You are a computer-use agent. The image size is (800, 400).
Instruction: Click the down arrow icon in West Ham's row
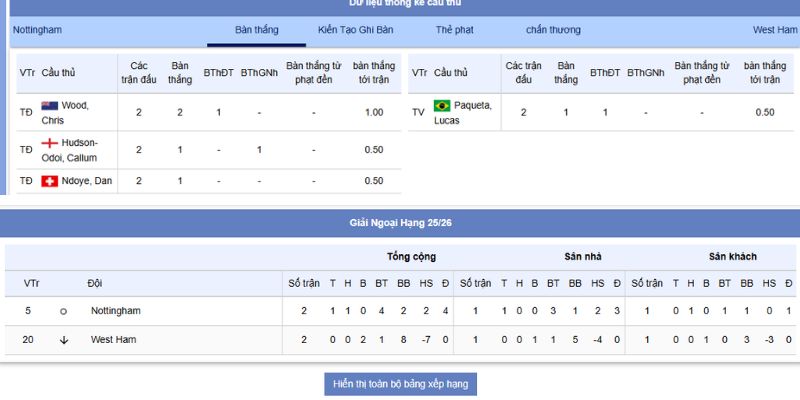click(x=63, y=340)
